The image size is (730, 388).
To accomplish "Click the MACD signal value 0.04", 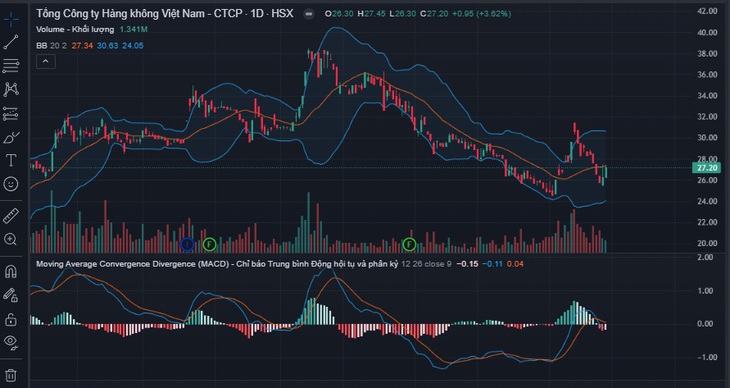I will [x=515, y=264].
